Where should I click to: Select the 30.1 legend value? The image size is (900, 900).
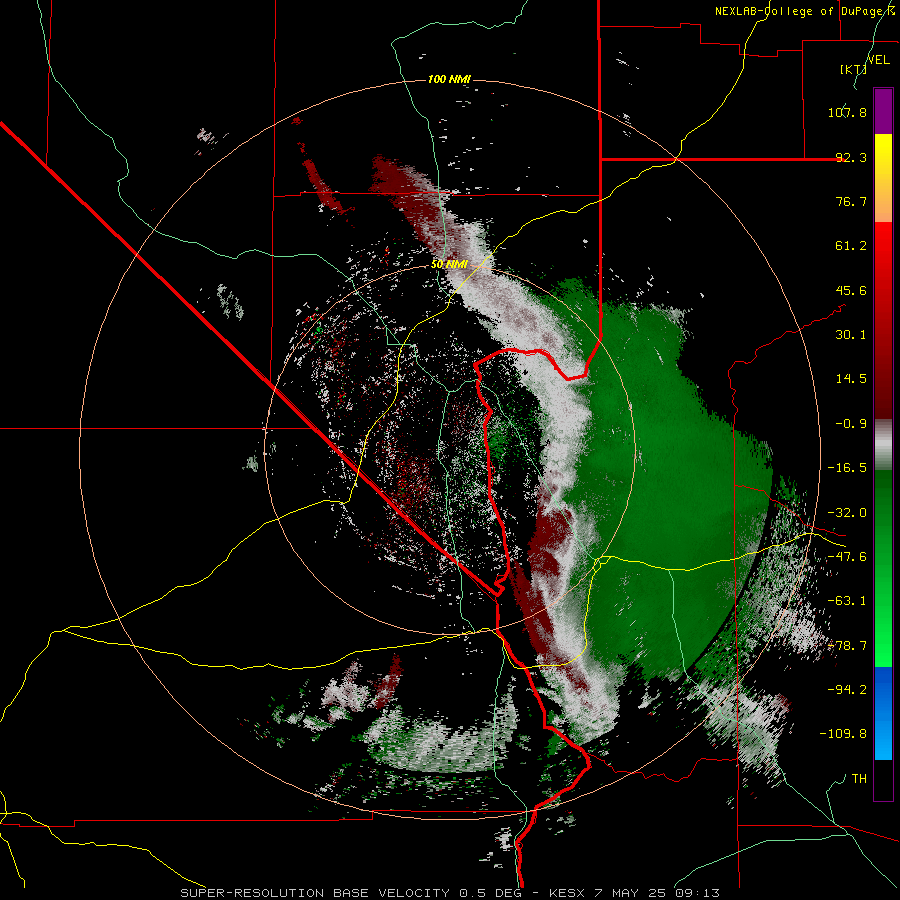pos(851,335)
